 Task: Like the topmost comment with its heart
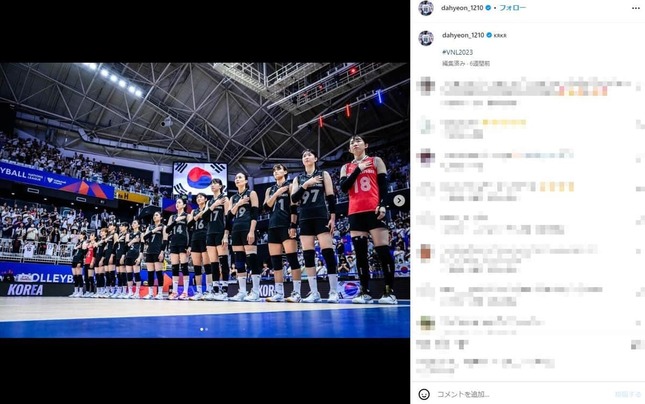[x=640, y=86]
